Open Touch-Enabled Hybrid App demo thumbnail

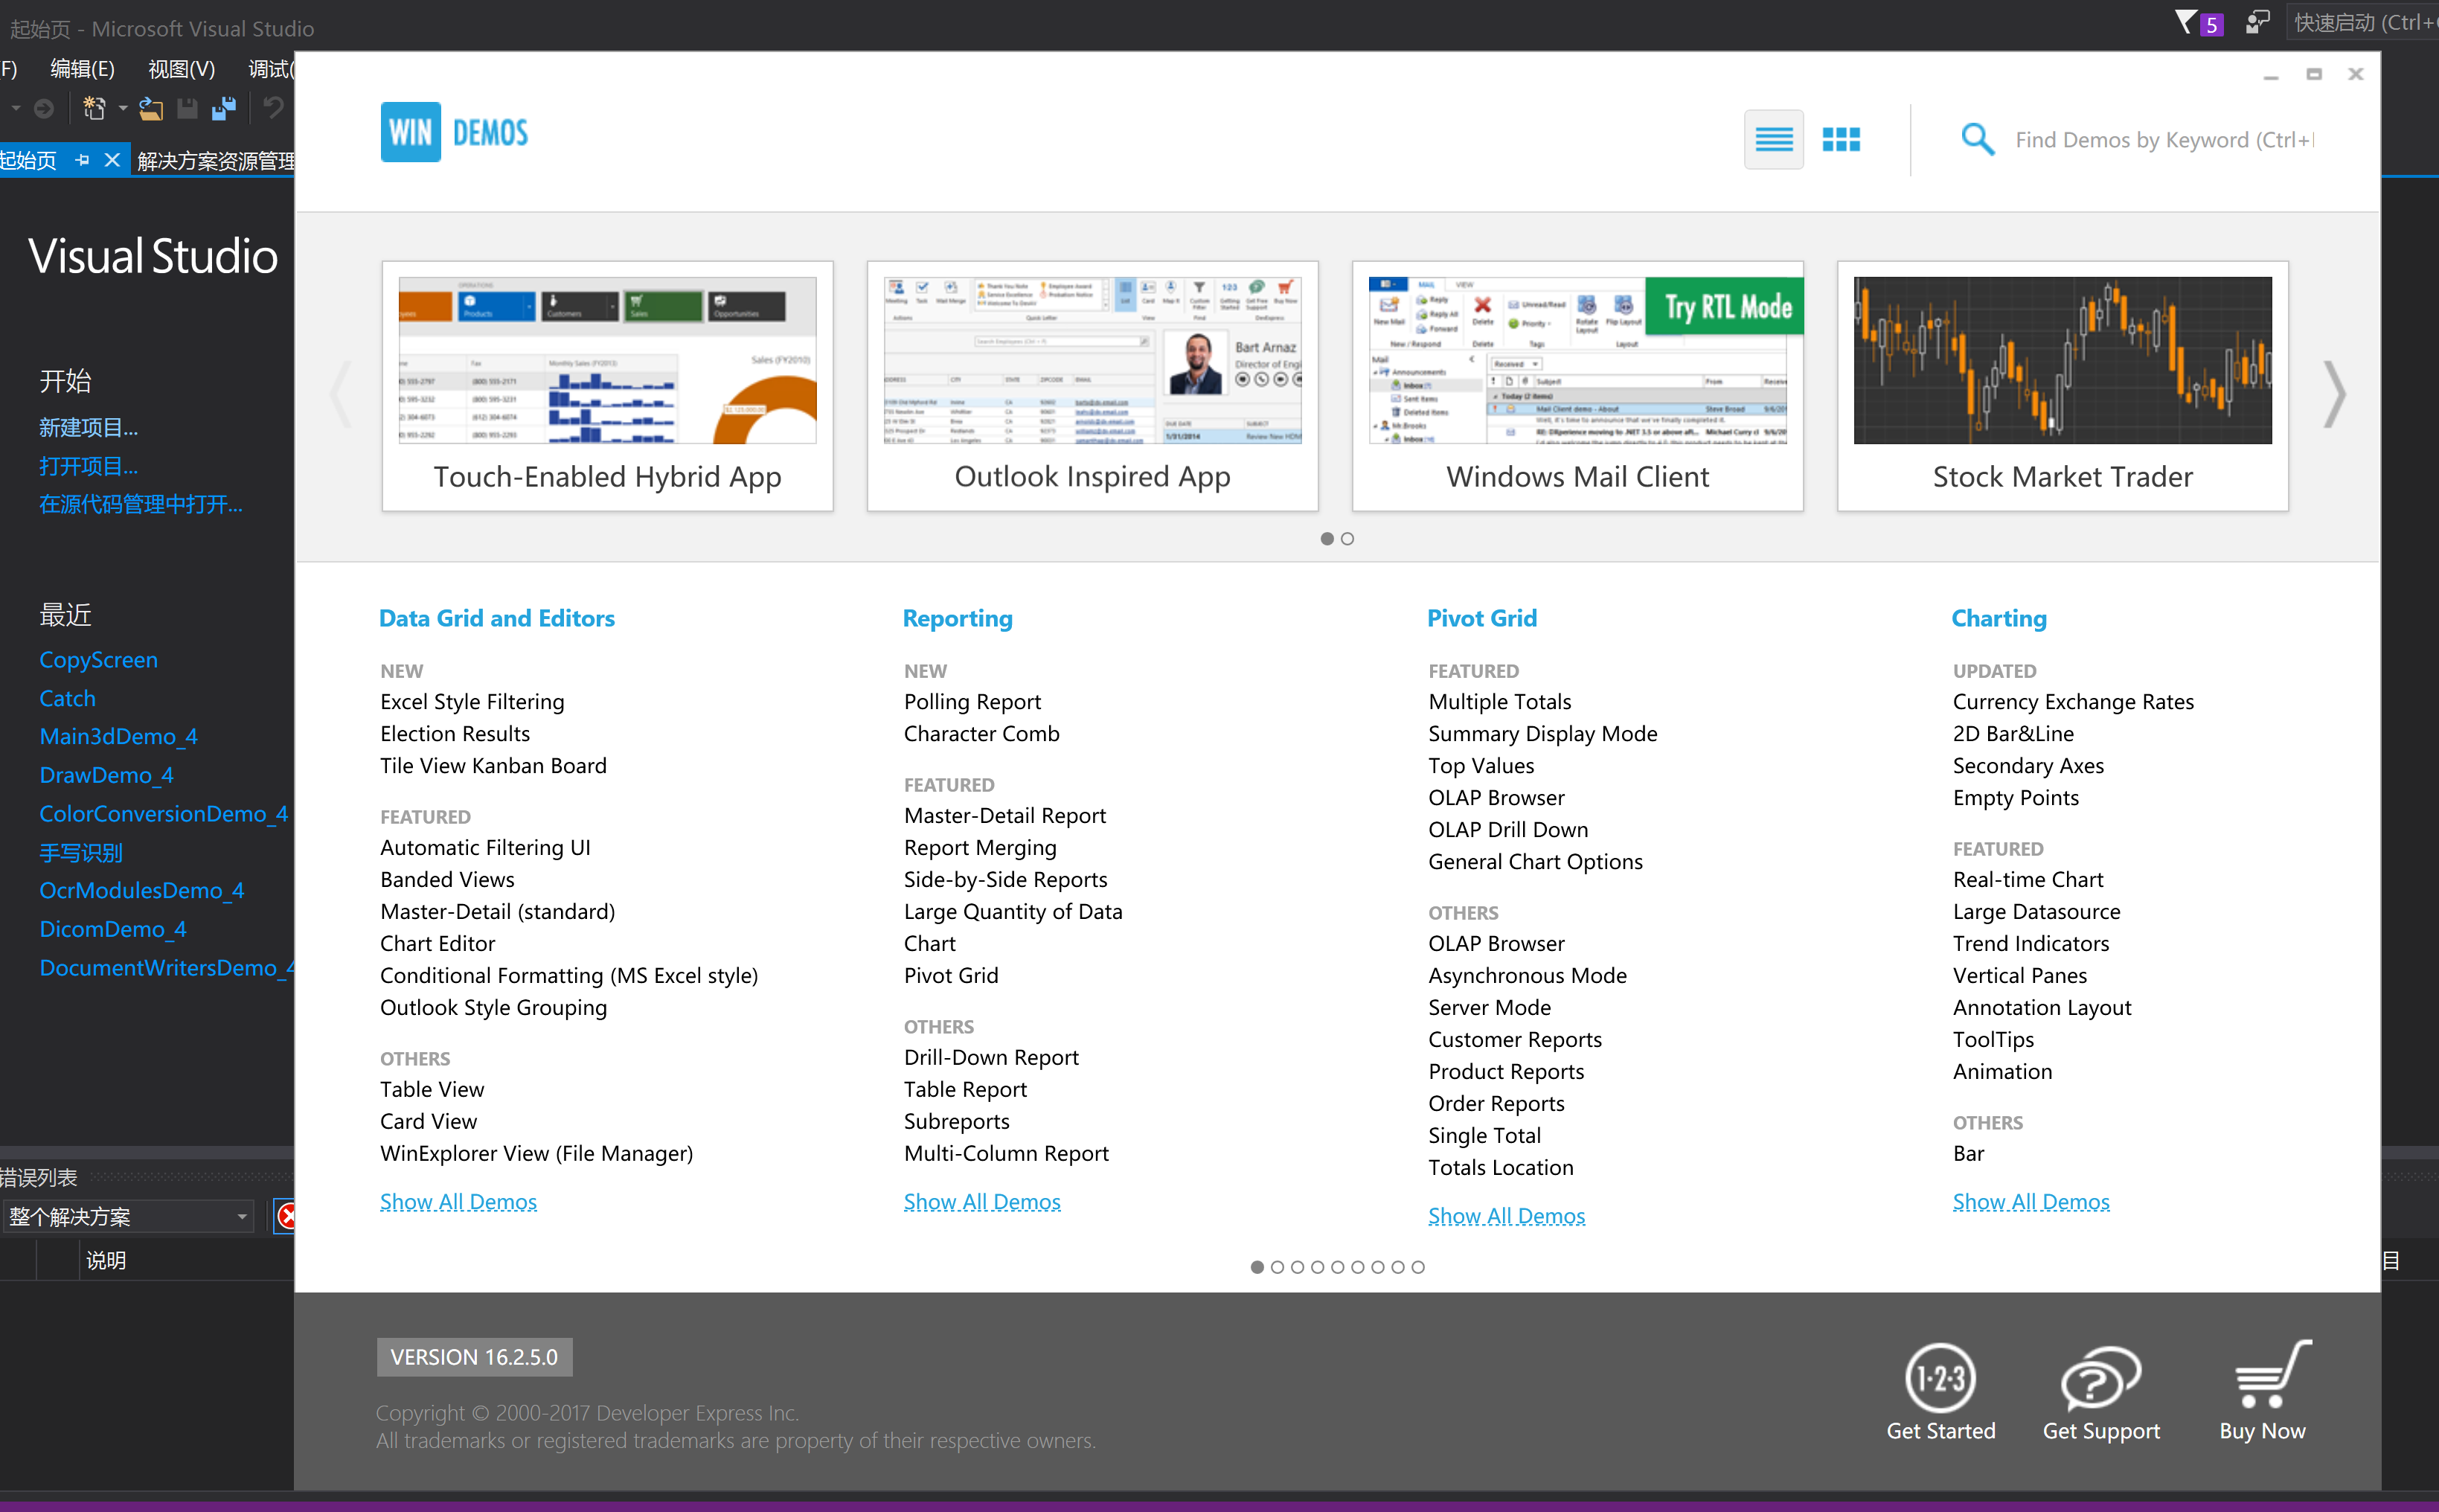click(607, 386)
